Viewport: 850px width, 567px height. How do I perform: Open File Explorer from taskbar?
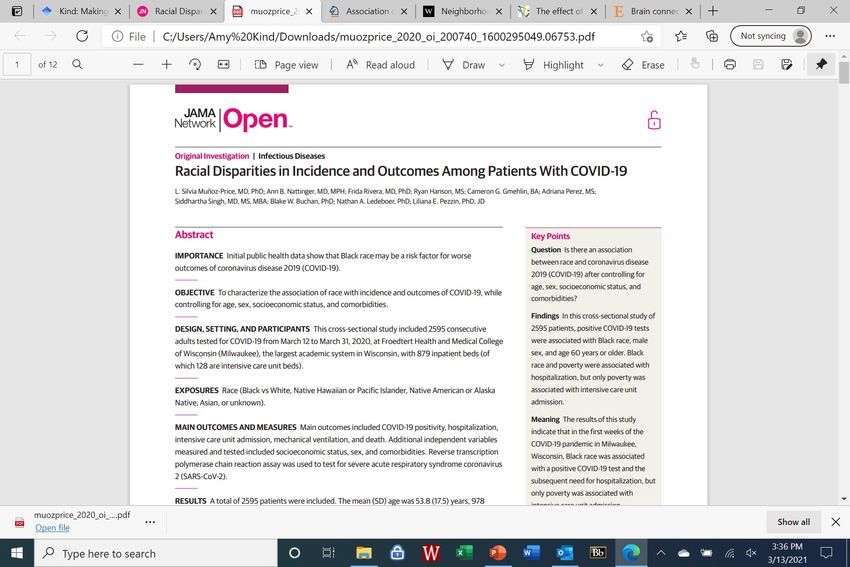(x=363, y=553)
